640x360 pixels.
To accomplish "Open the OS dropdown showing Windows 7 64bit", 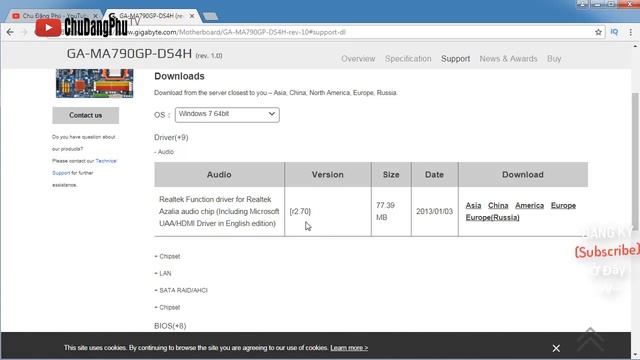I will [x=227, y=115].
